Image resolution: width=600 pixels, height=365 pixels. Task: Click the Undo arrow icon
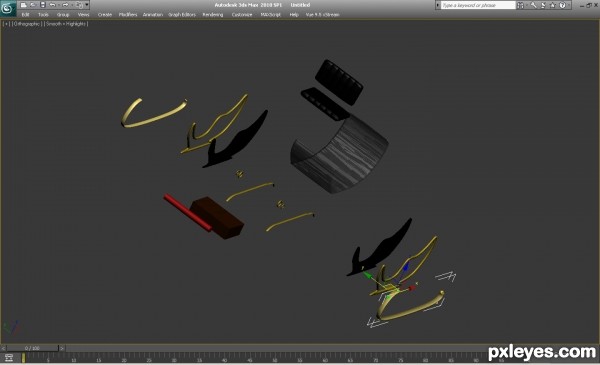[53, 5]
